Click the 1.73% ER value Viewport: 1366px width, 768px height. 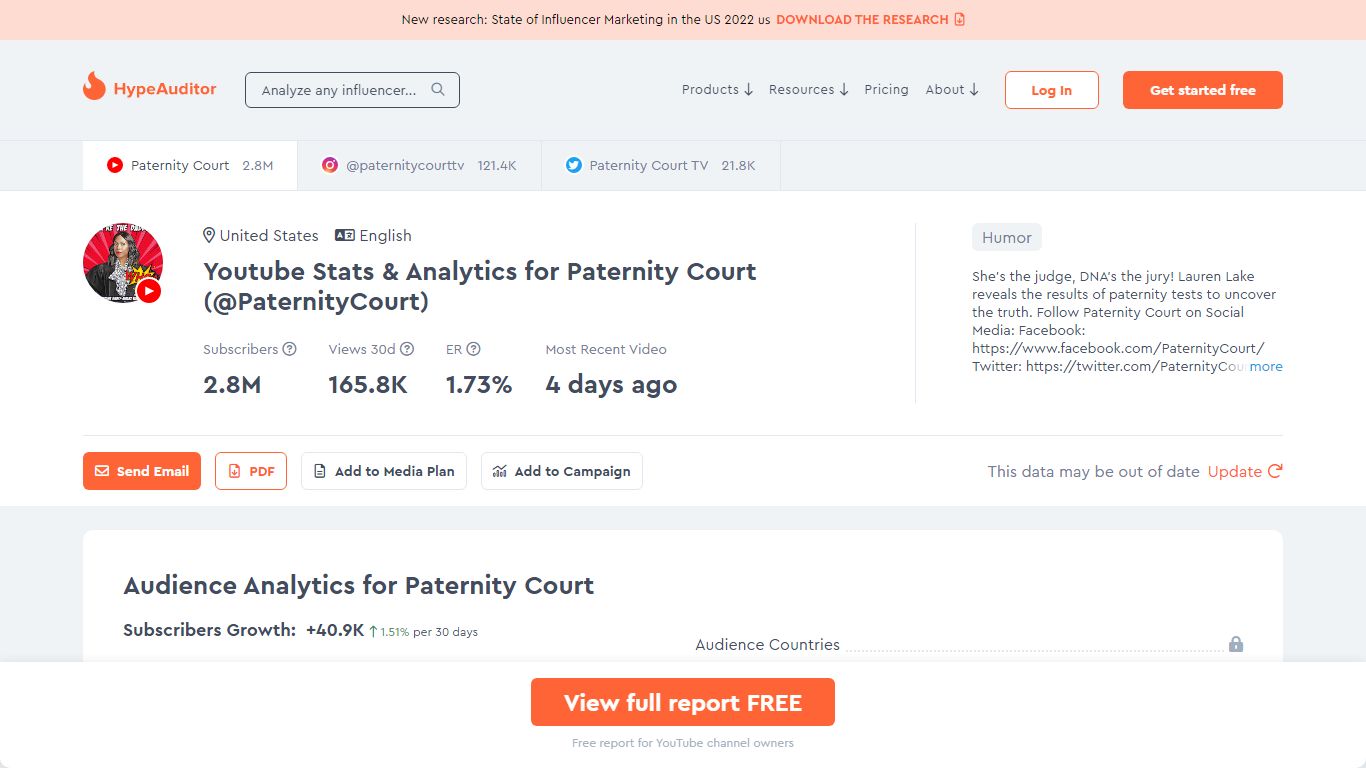point(479,384)
